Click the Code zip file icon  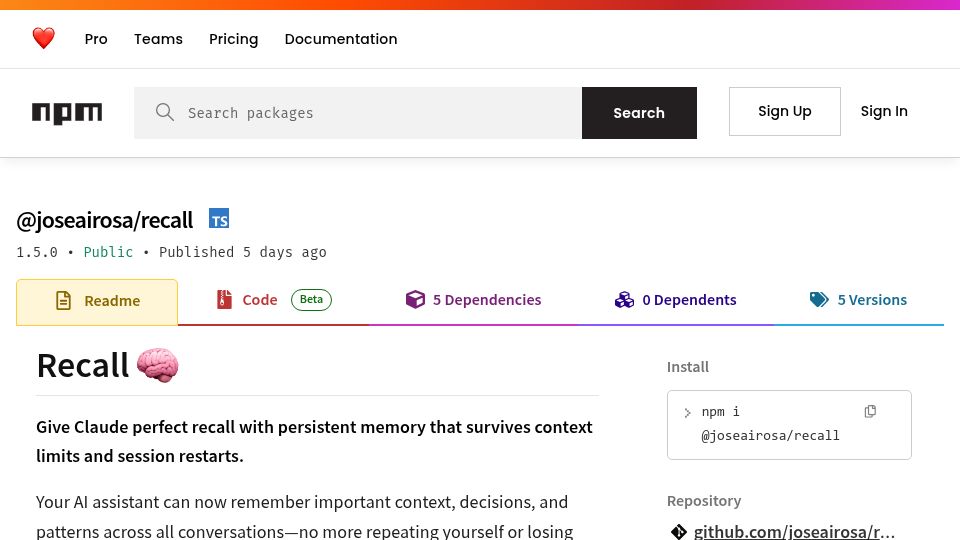click(x=225, y=299)
